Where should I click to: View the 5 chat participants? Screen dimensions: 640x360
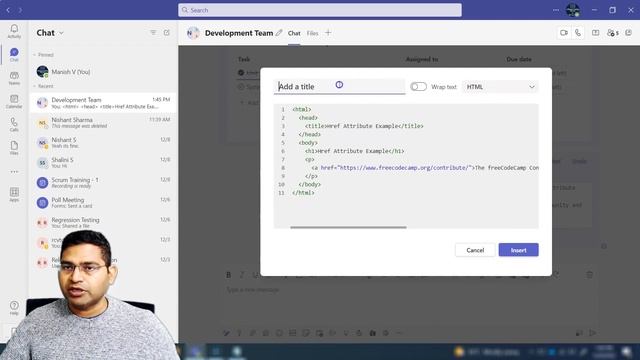click(613, 33)
